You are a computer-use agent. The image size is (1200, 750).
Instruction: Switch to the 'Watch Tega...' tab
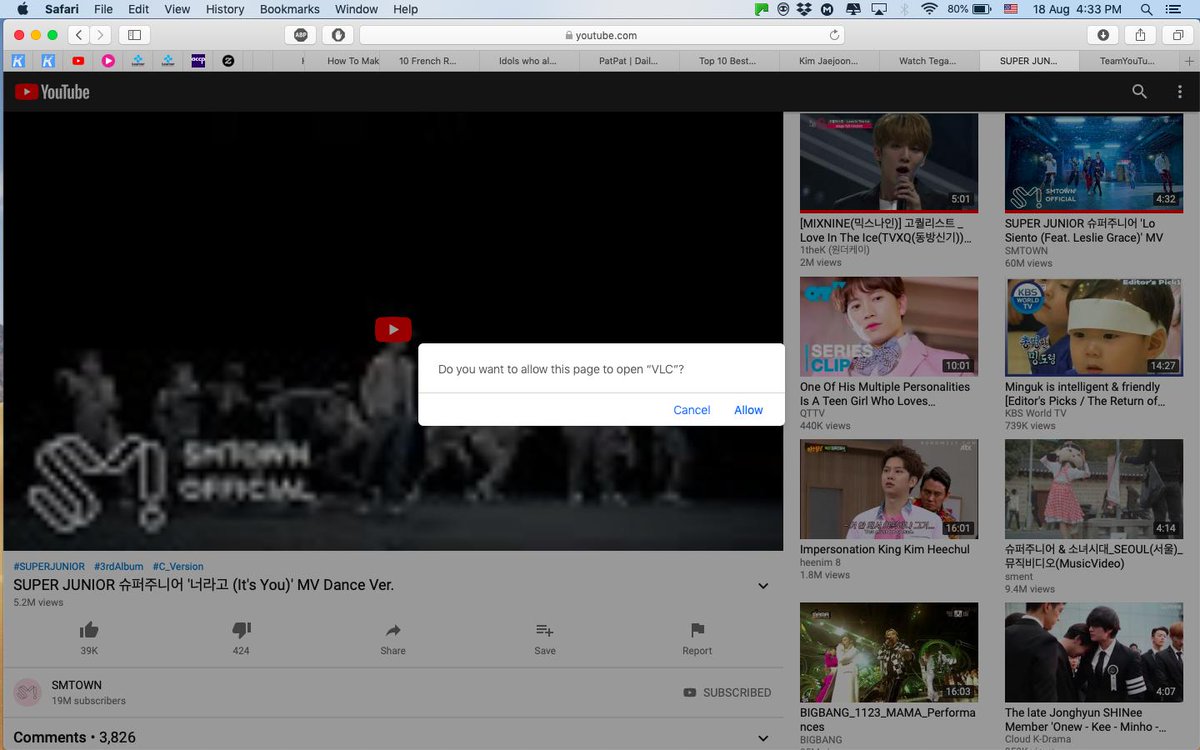(x=928, y=61)
